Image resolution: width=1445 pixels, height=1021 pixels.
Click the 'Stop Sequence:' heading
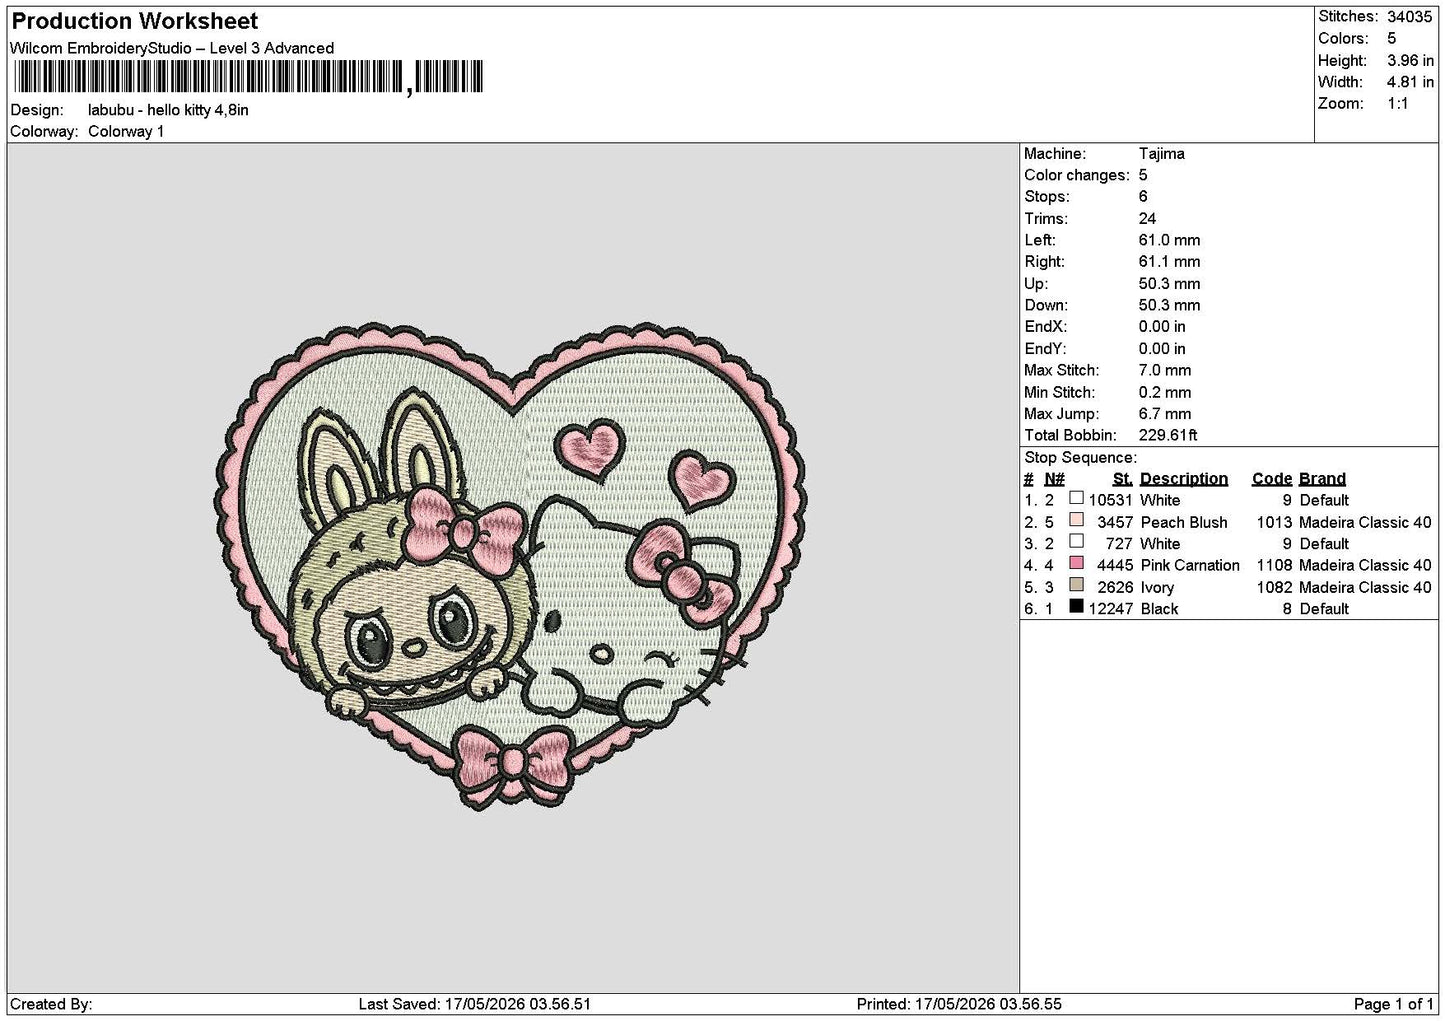(1080, 458)
